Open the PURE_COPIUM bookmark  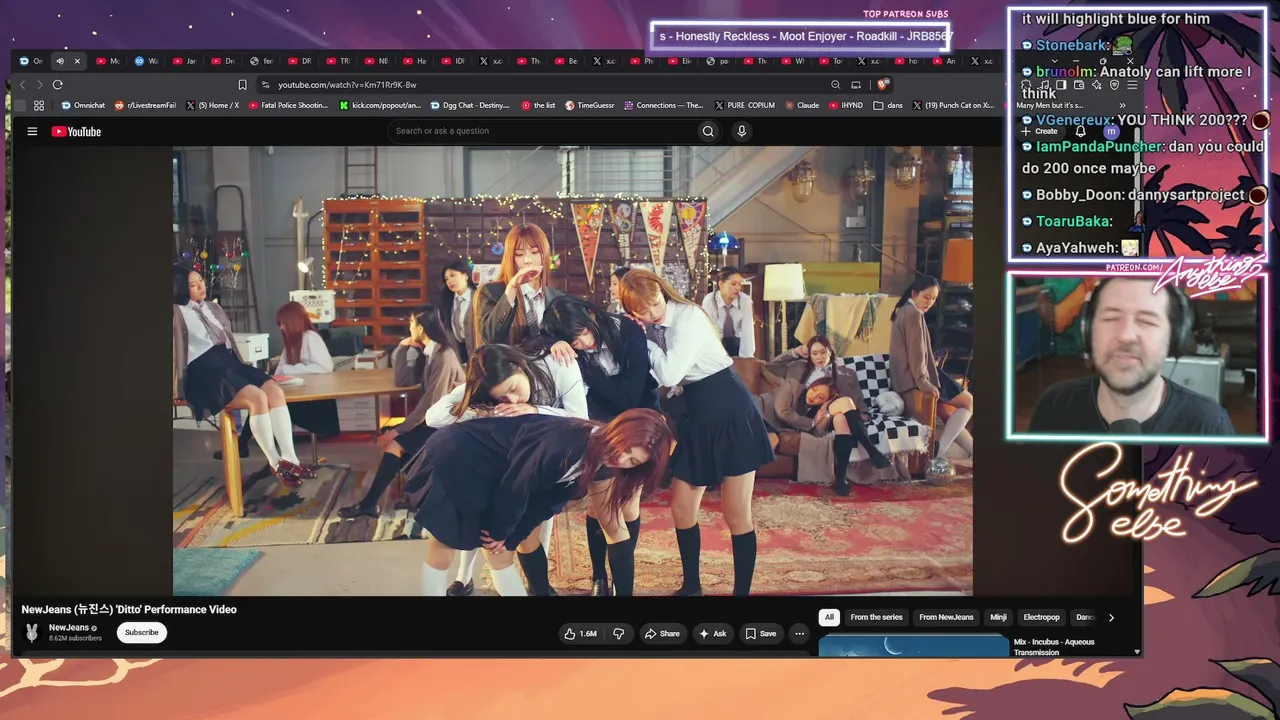[745, 105]
